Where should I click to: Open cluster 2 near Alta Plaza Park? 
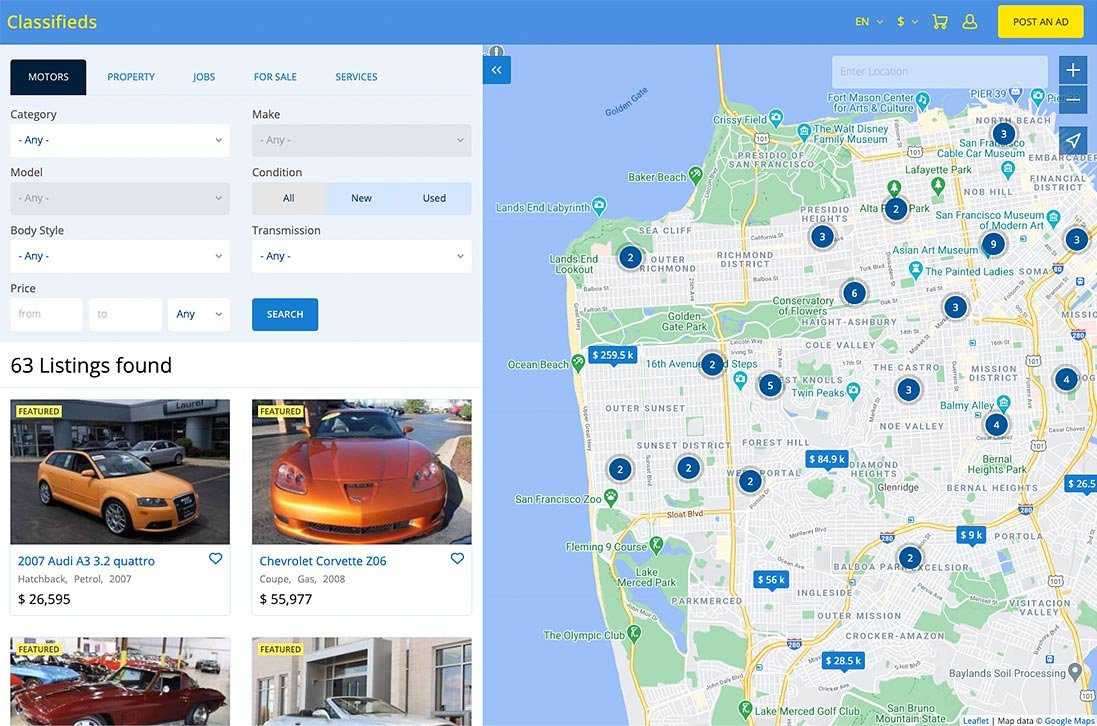[x=896, y=208]
